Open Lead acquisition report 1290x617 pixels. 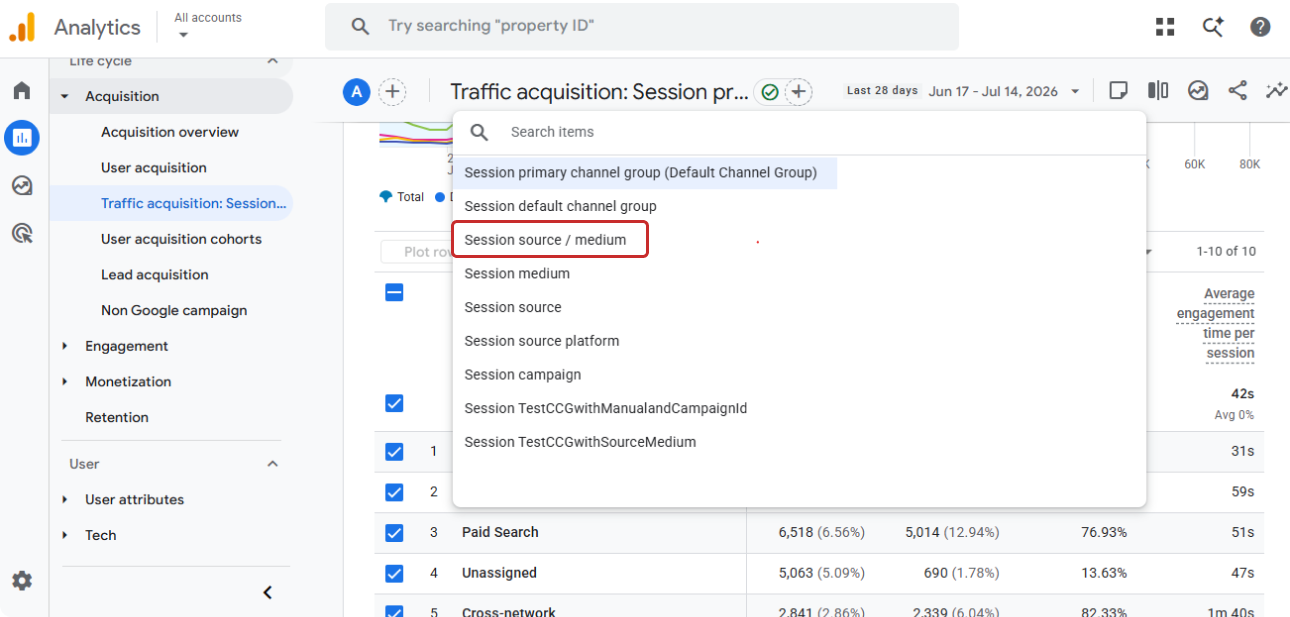pyautogui.click(x=155, y=275)
